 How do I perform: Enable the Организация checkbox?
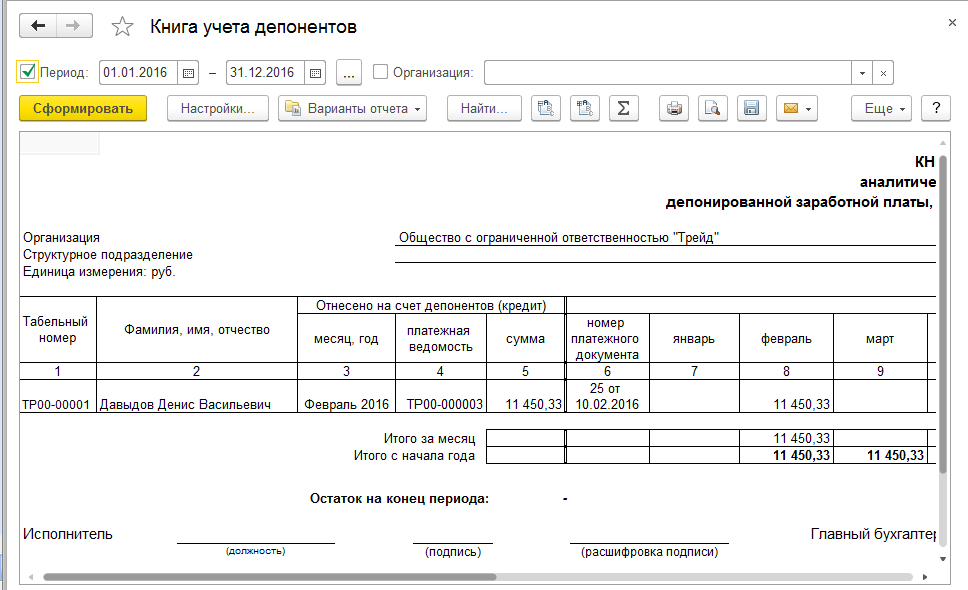pos(380,72)
